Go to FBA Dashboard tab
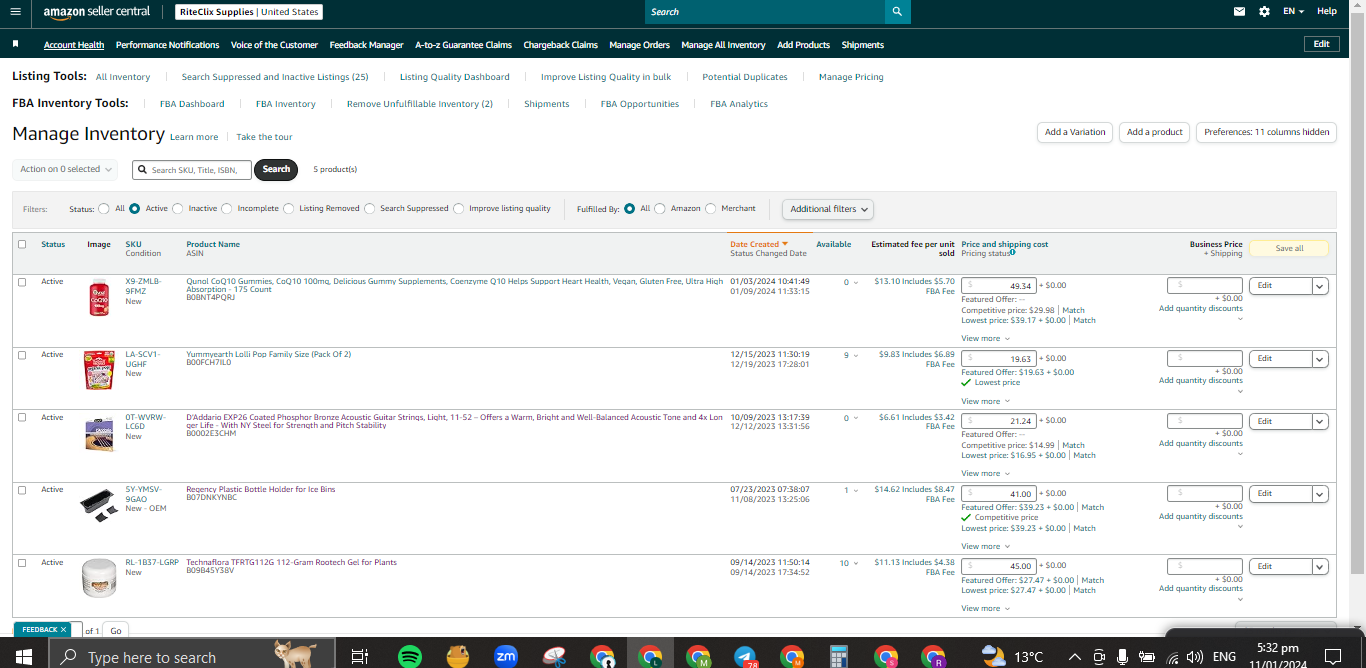 192,104
